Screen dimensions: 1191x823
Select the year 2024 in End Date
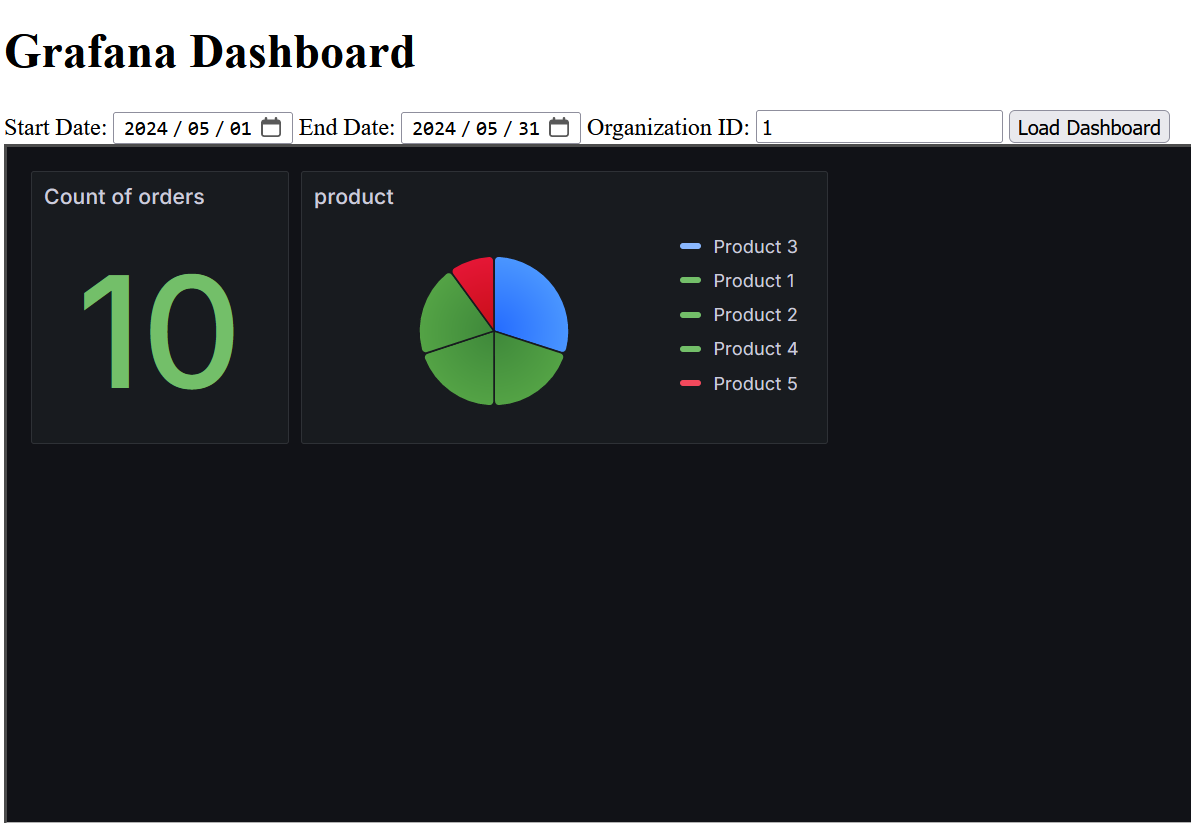tap(434, 128)
